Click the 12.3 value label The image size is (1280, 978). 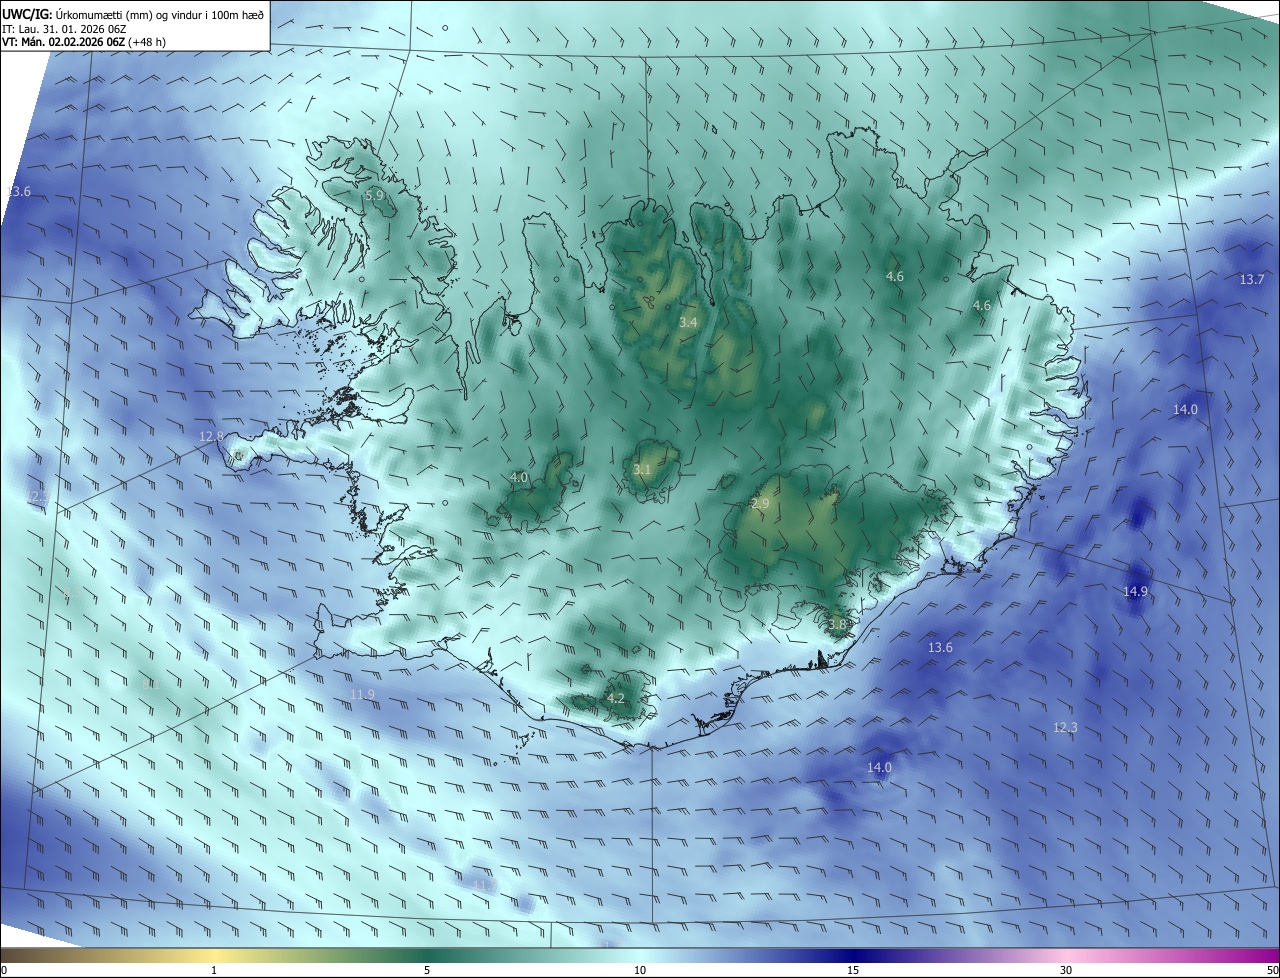pyautogui.click(x=1066, y=728)
